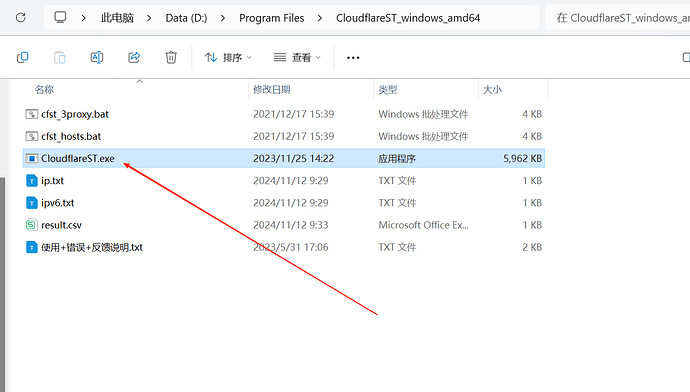
Task: Select the cfst_hosts.bat file name
Action: [x=71, y=136]
